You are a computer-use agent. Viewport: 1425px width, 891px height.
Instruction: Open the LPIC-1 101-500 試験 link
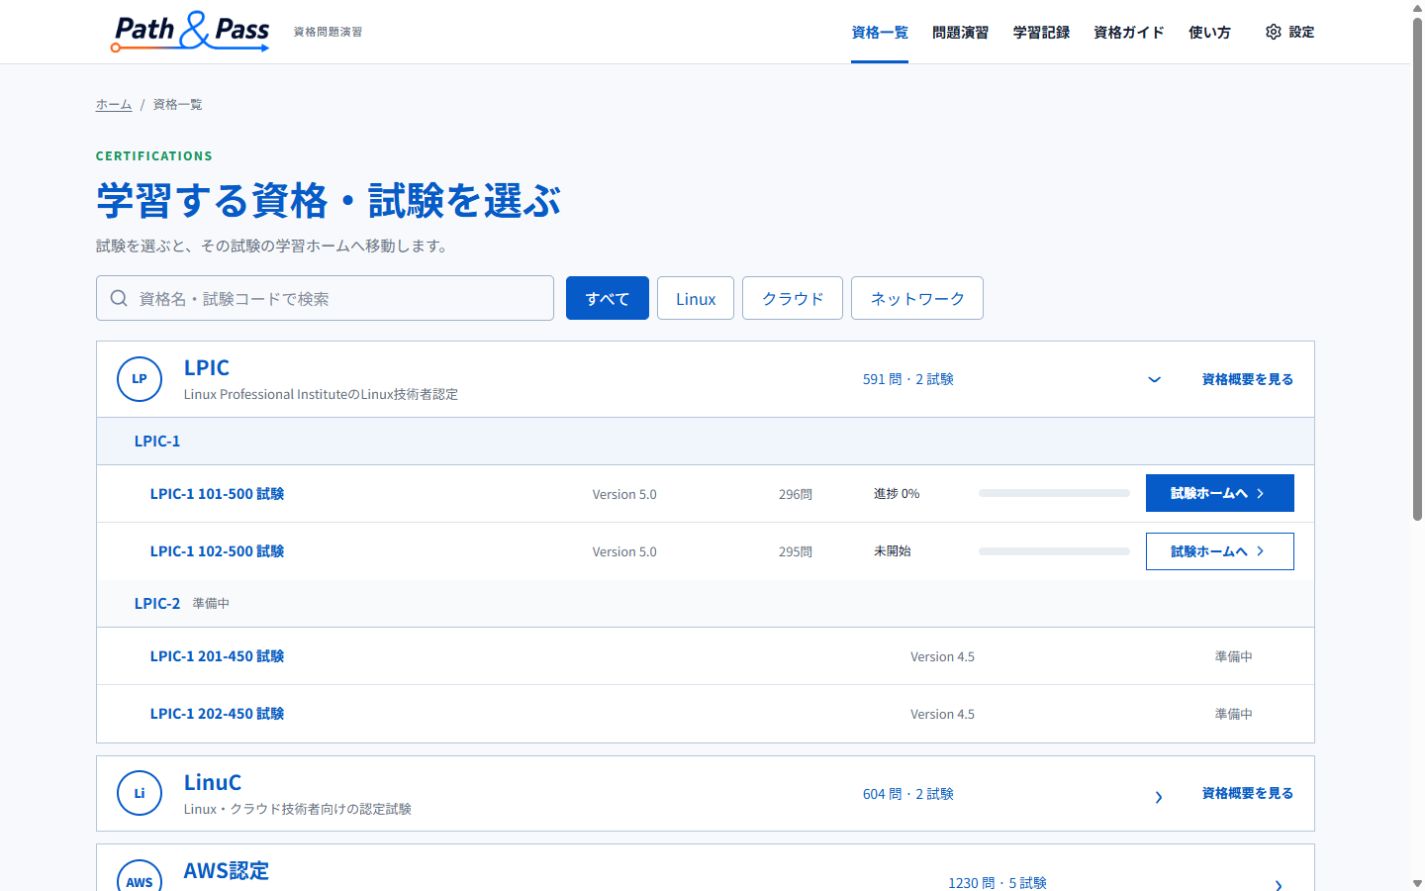click(x=217, y=493)
